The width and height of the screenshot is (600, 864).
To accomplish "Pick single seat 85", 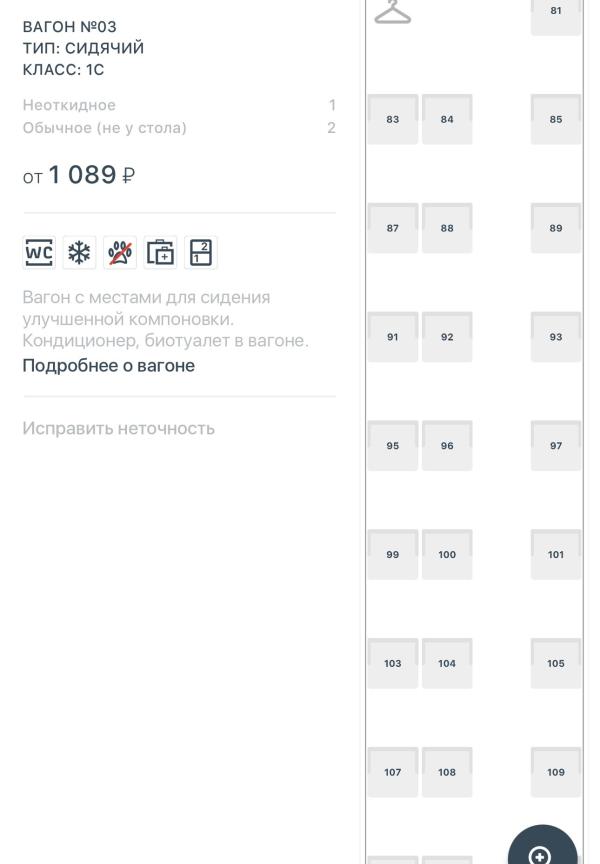I will [x=556, y=120].
